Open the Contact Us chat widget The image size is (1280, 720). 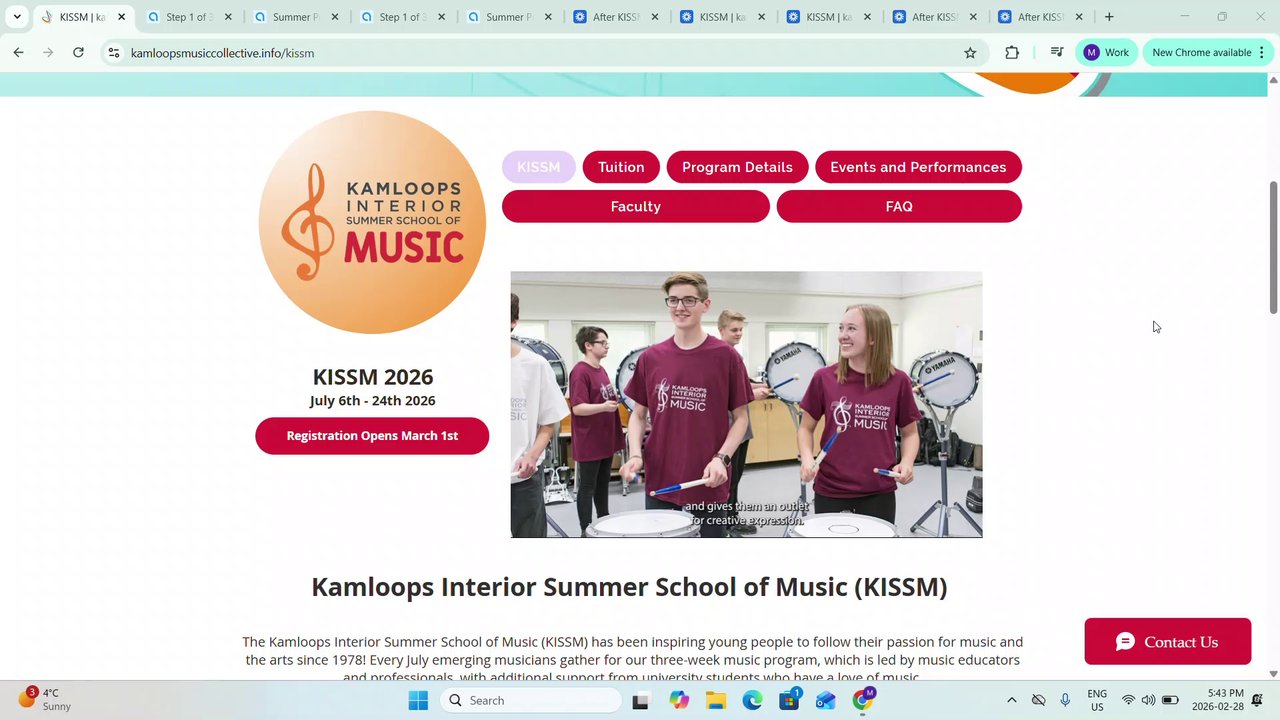1168,642
